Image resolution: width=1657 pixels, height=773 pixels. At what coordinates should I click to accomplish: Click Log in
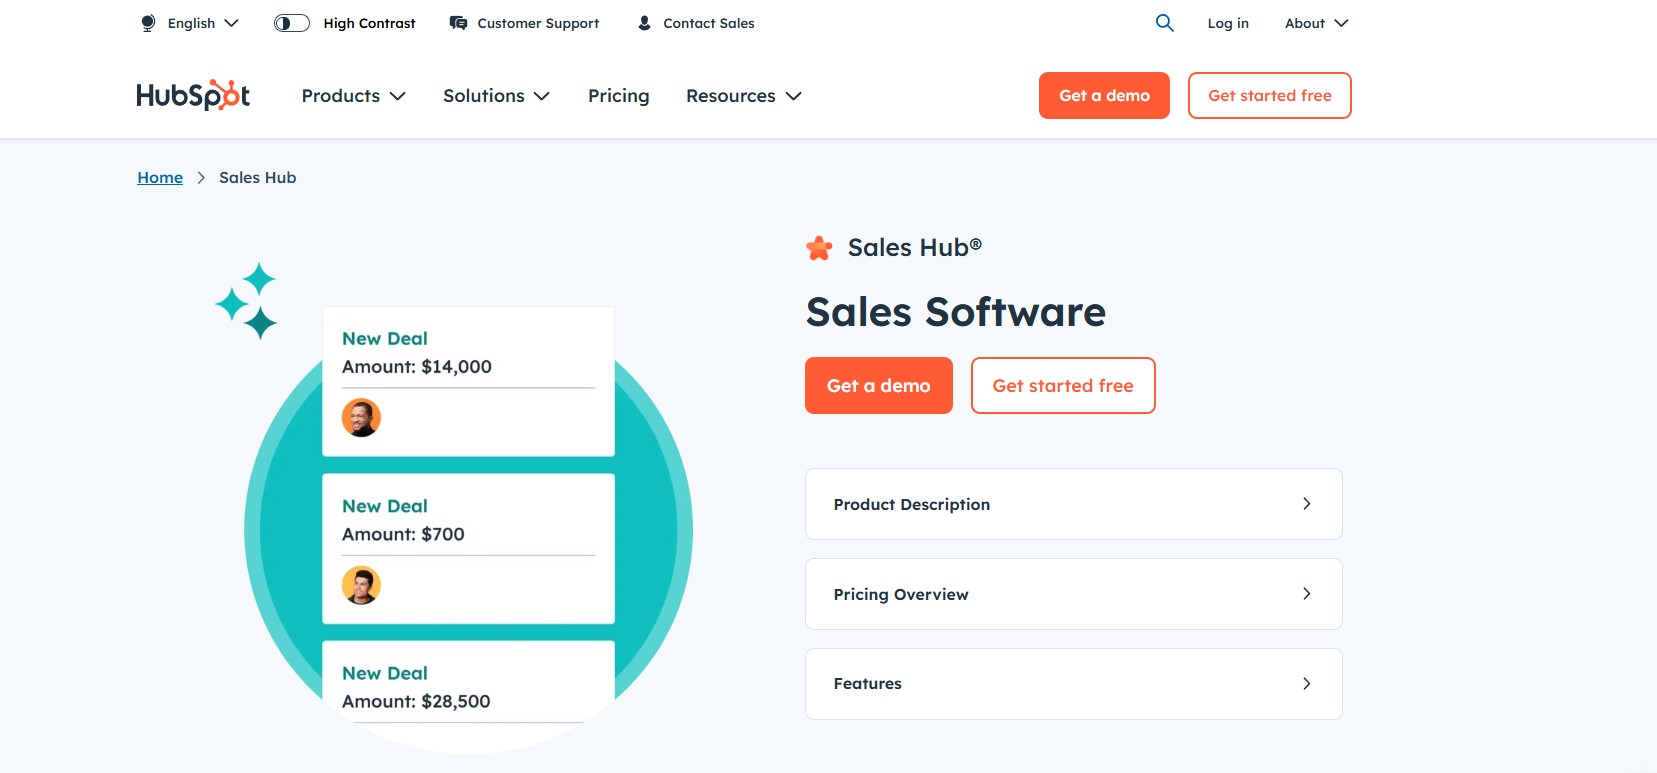tap(1228, 23)
